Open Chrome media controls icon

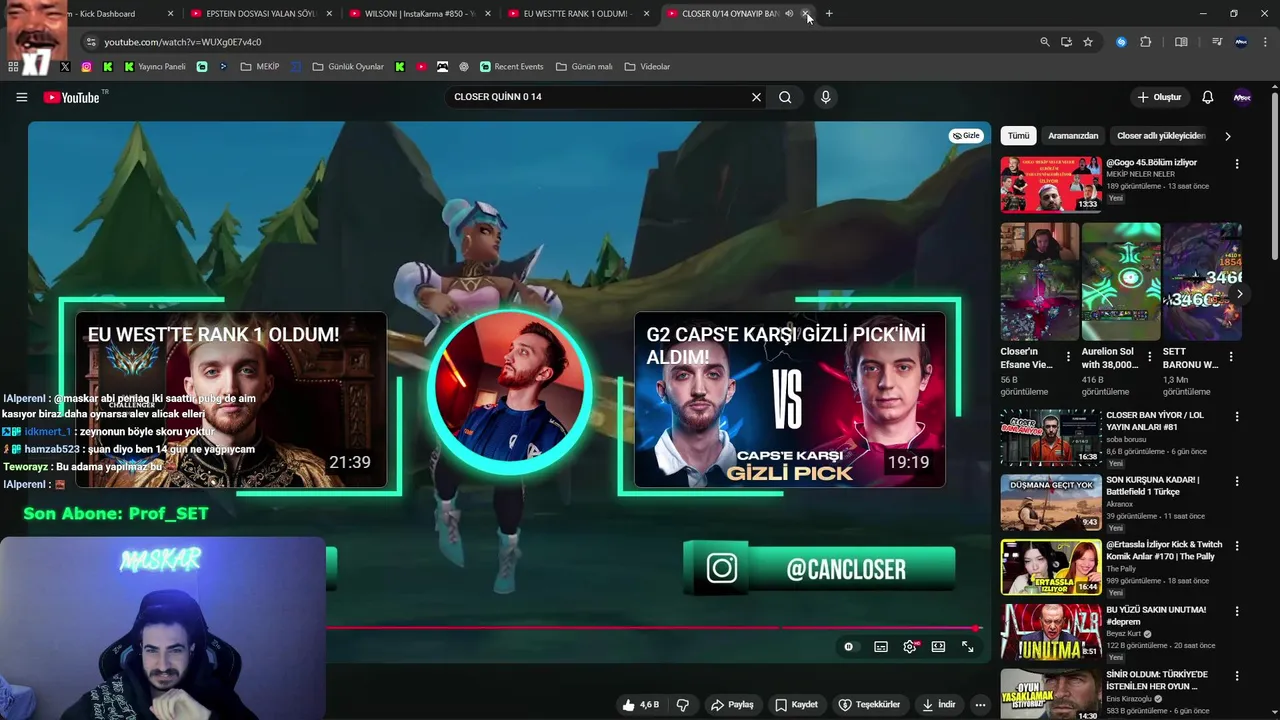[1216, 42]
